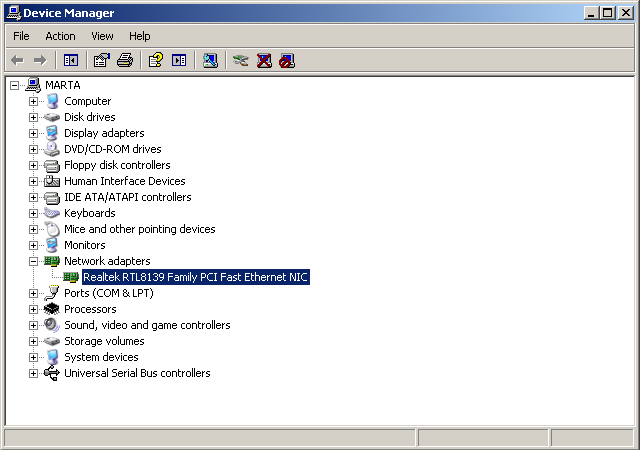641x450 pixels.
Task: Open the File menu
Action: click(x=21, y=36)
